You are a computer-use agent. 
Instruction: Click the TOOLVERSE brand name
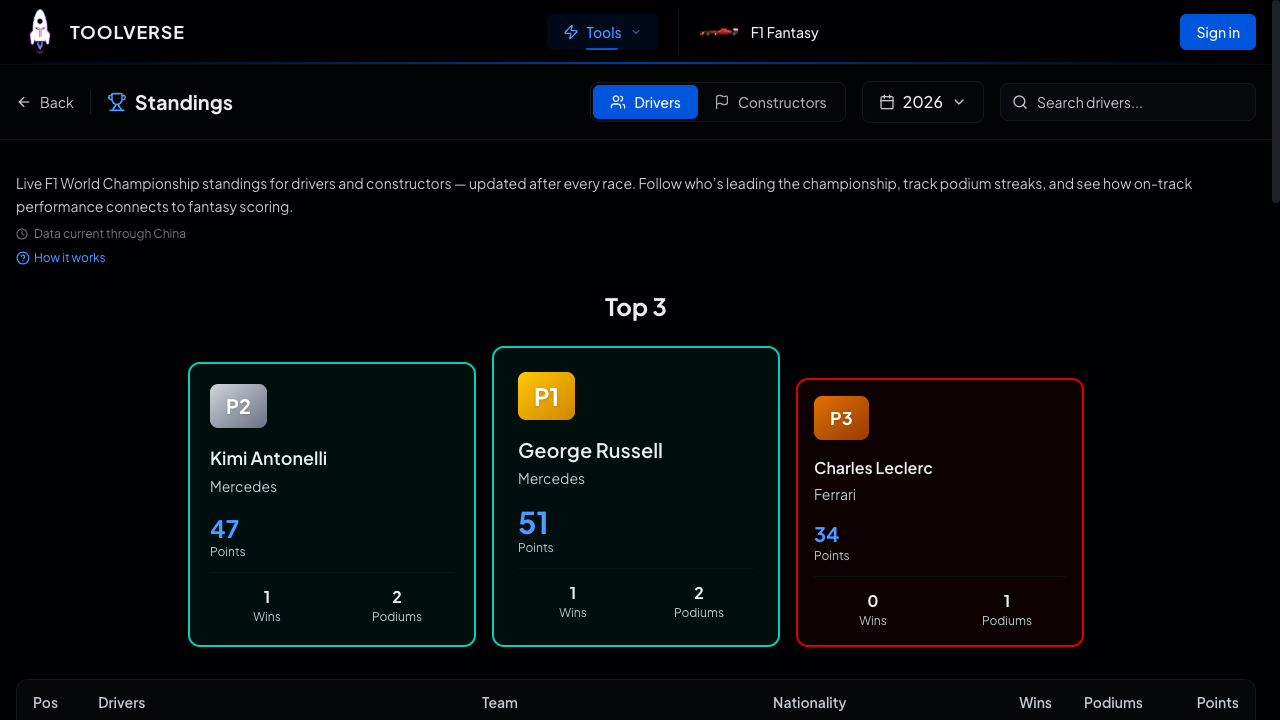click(x=127, y=32)
